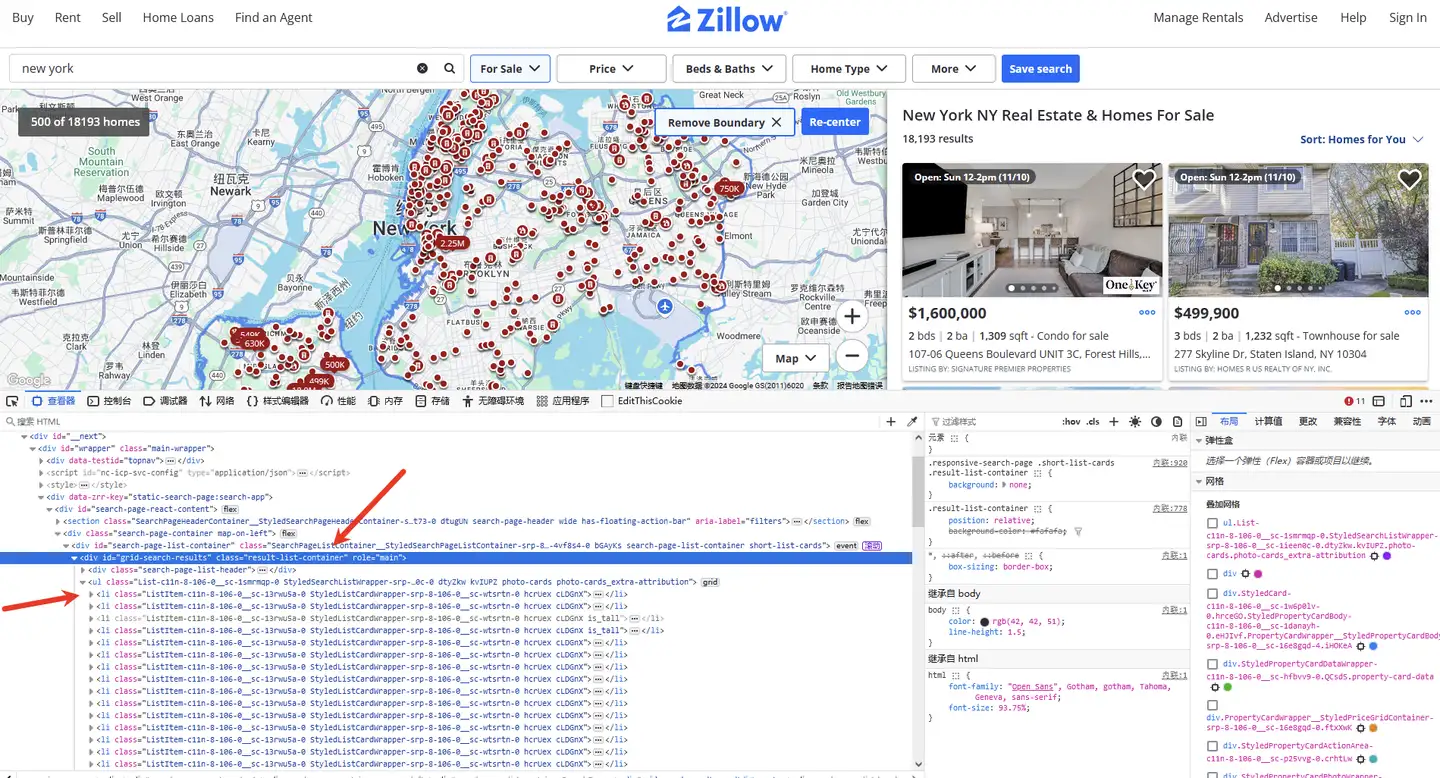Toggle print media simulation

(1177, 422)
